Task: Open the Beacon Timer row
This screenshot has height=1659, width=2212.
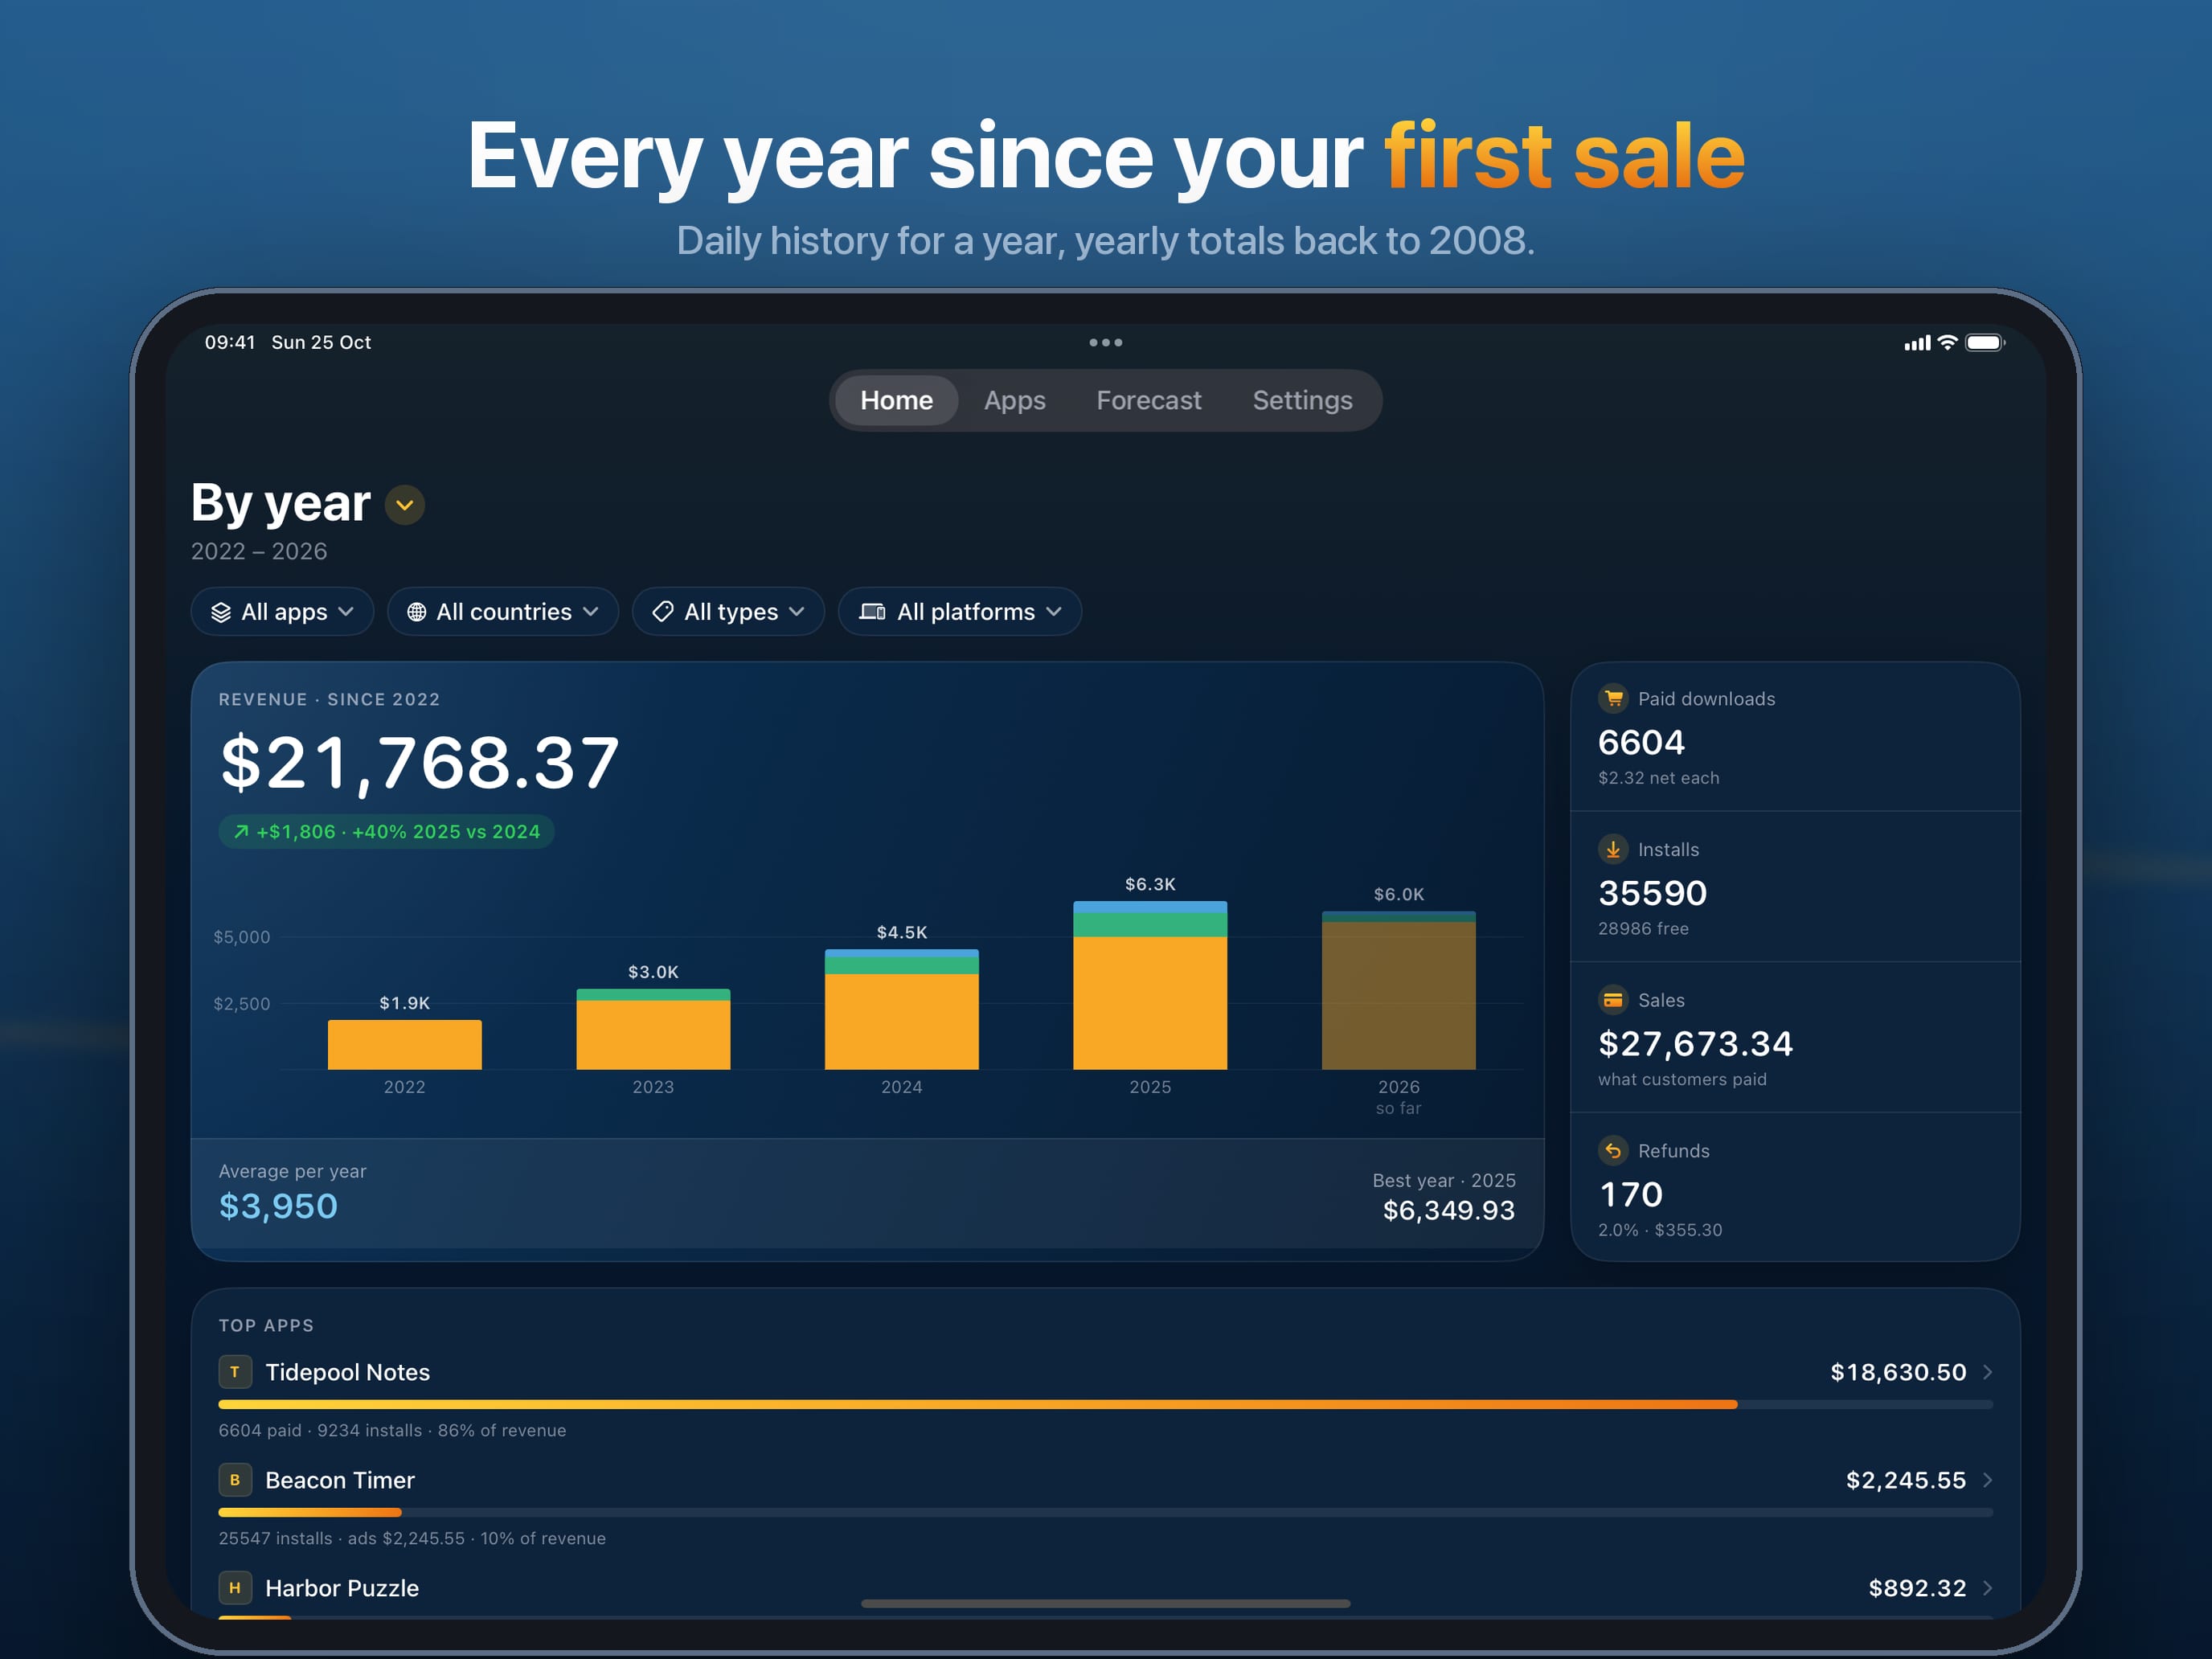Action: (1106, 1505)
